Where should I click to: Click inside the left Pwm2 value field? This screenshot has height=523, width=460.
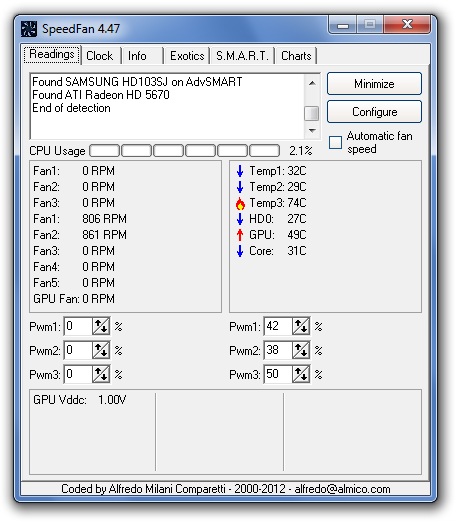coord(78,350)
